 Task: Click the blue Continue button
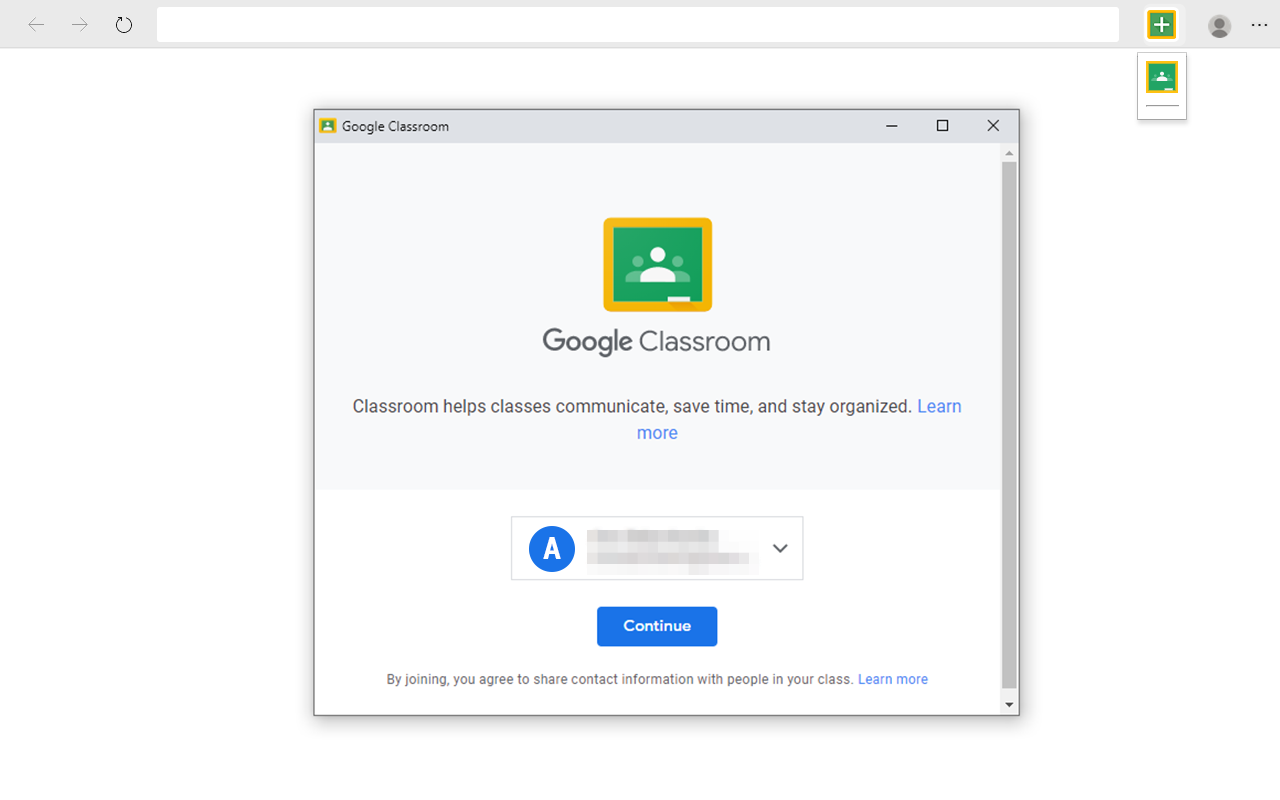[657, 626]
